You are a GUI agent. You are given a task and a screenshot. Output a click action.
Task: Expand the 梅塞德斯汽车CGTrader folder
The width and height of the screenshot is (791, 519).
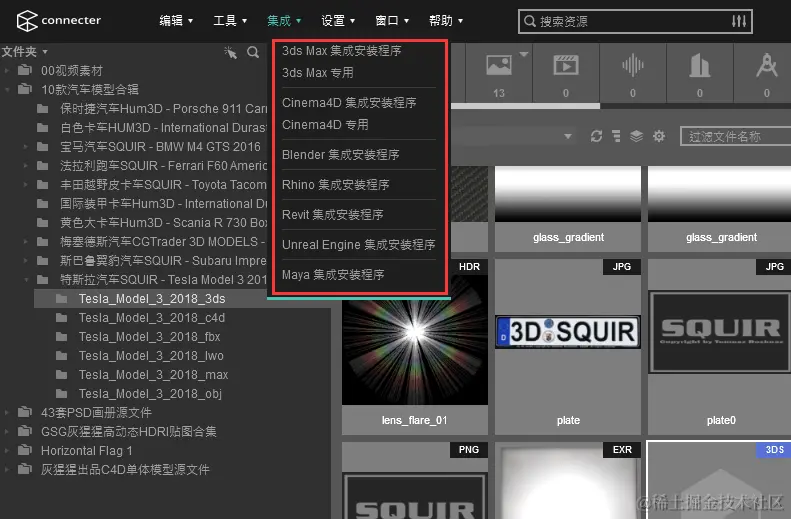[x=26, y=242]
